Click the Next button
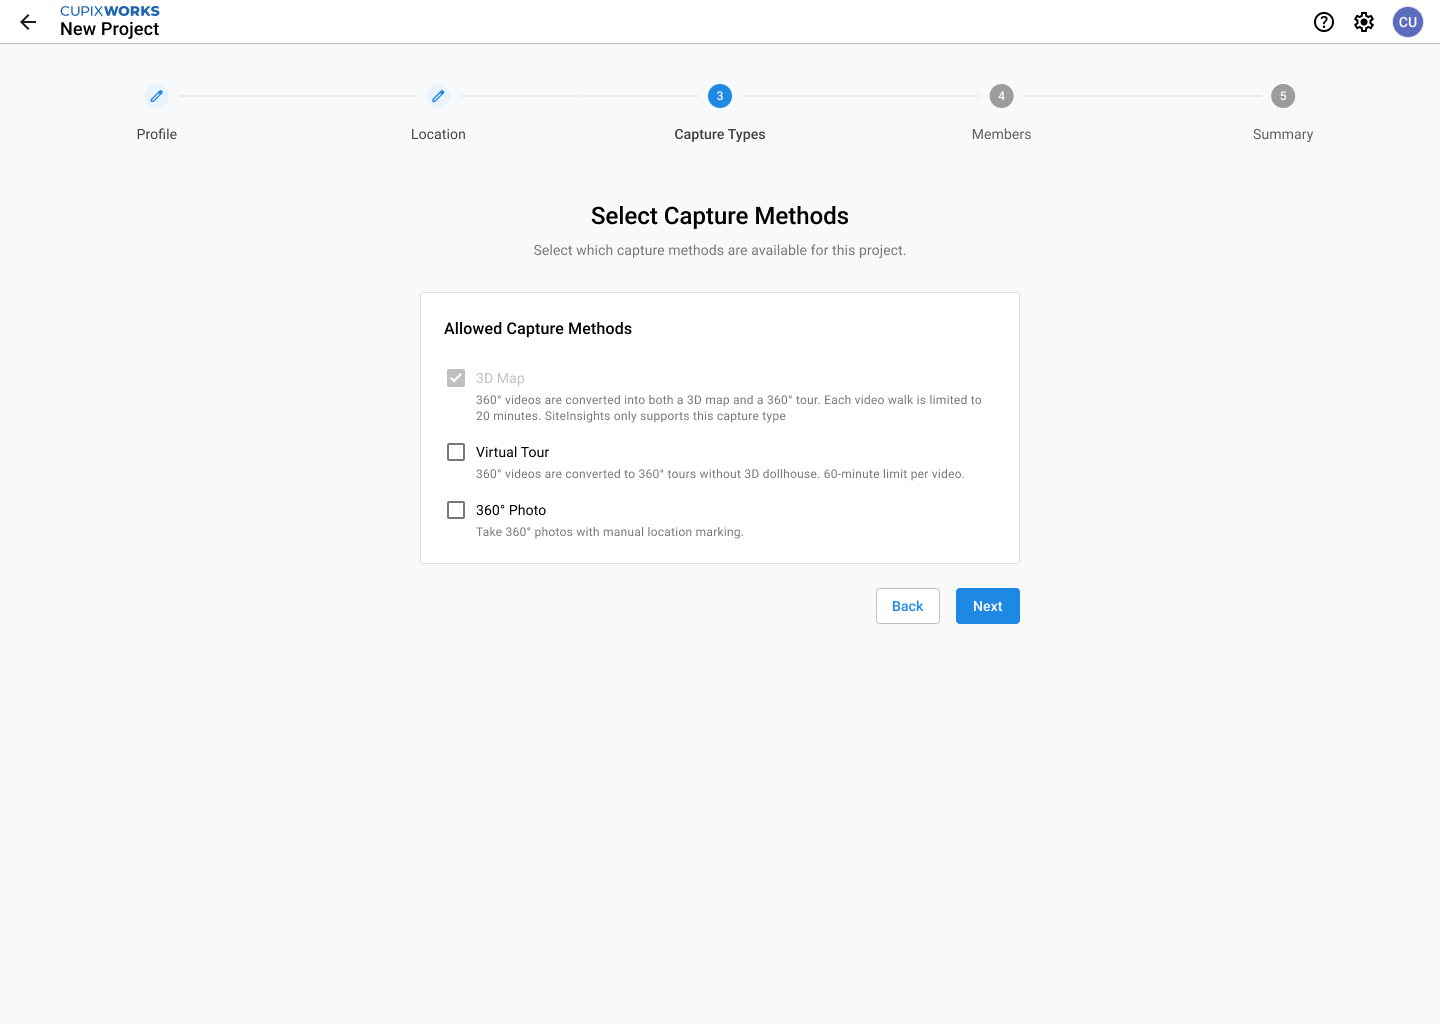Screen dimensions: 1440x1024 988,606
